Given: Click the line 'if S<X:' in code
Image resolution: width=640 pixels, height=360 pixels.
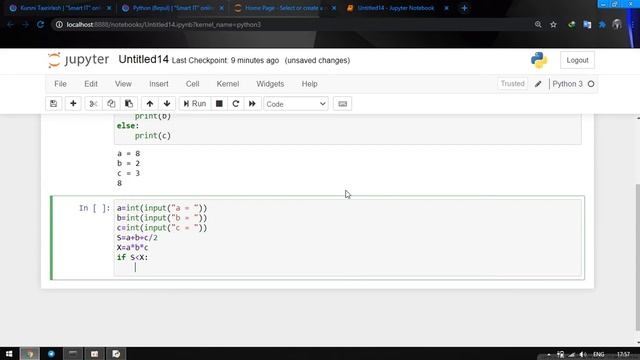Looking at the screenshot, I should (x=133, y=257).
